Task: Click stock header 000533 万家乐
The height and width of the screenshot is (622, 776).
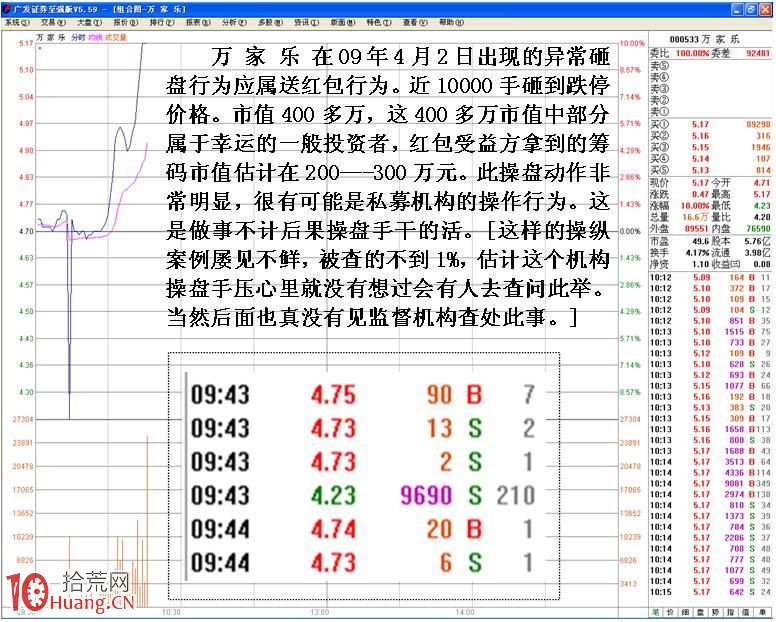Action: click(x=704, y=39)
